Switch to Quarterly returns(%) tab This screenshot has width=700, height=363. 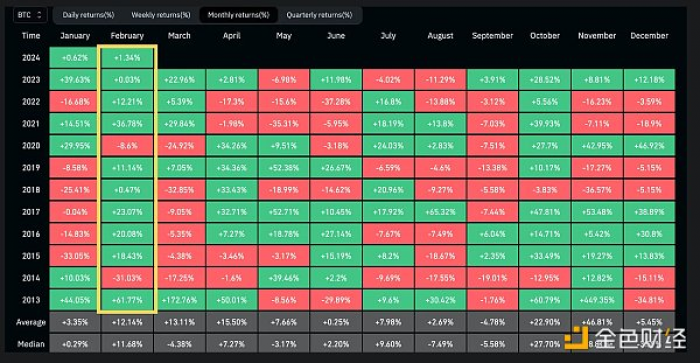(x=319, y=15)
